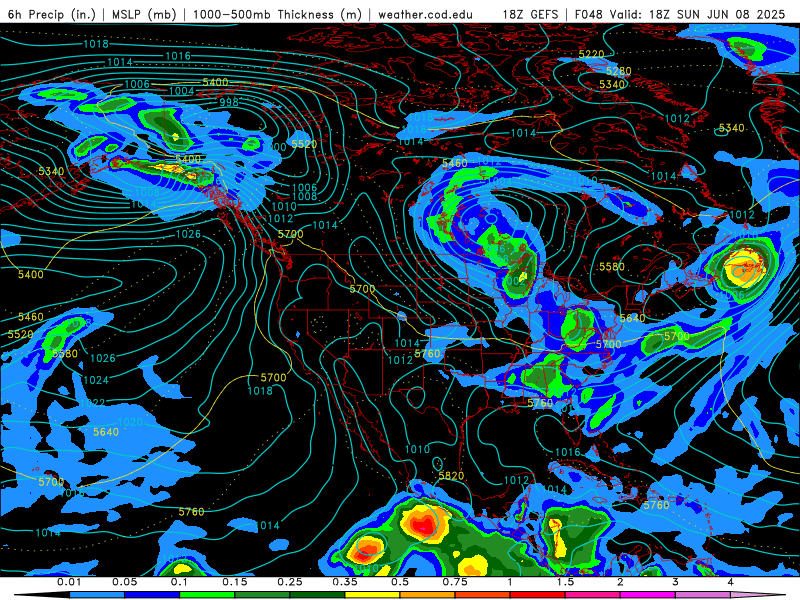
Task: Click the 1002 low pressure label
Action: 514,281
